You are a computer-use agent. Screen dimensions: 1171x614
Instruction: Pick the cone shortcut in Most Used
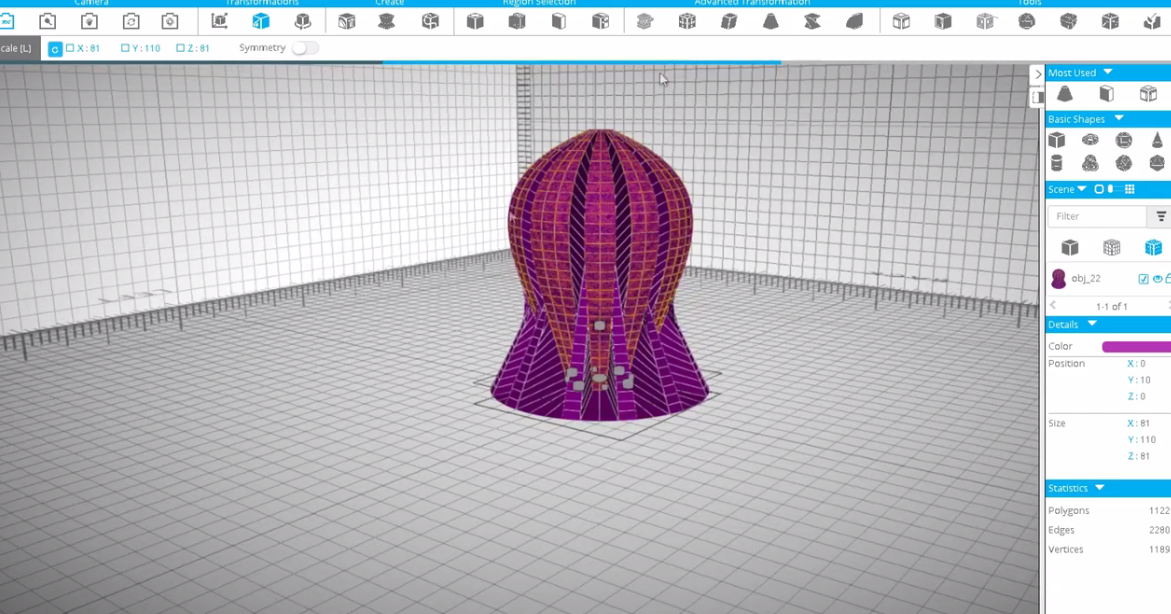coord(1065,93)
